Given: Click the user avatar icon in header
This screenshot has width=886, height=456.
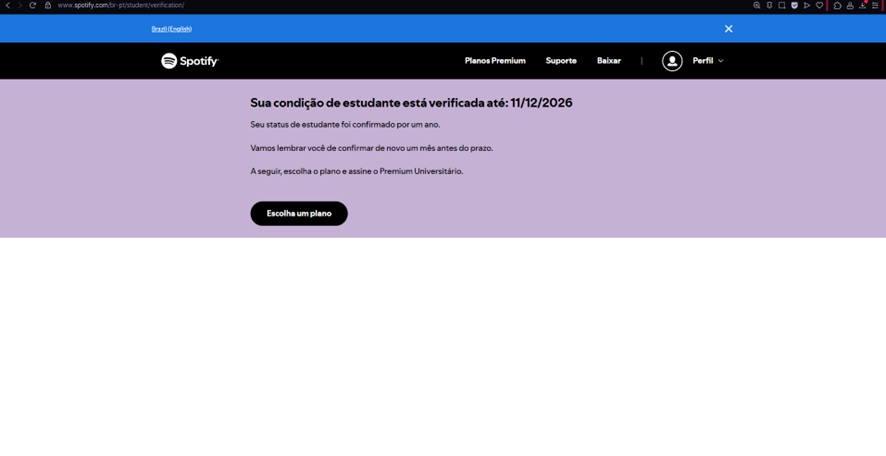Looking at the screenshot, I should pyautogui.click(x=672, y=60).
